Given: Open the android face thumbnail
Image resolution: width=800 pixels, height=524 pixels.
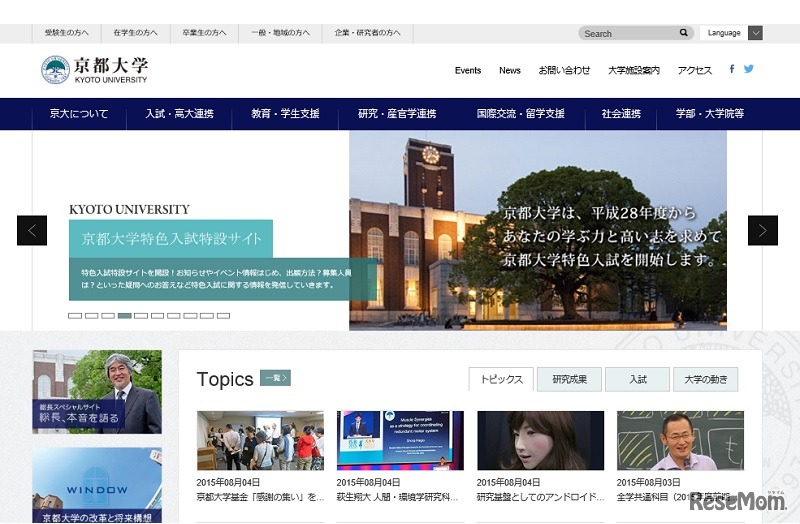Looking at the screenshot, I should 540,440.
